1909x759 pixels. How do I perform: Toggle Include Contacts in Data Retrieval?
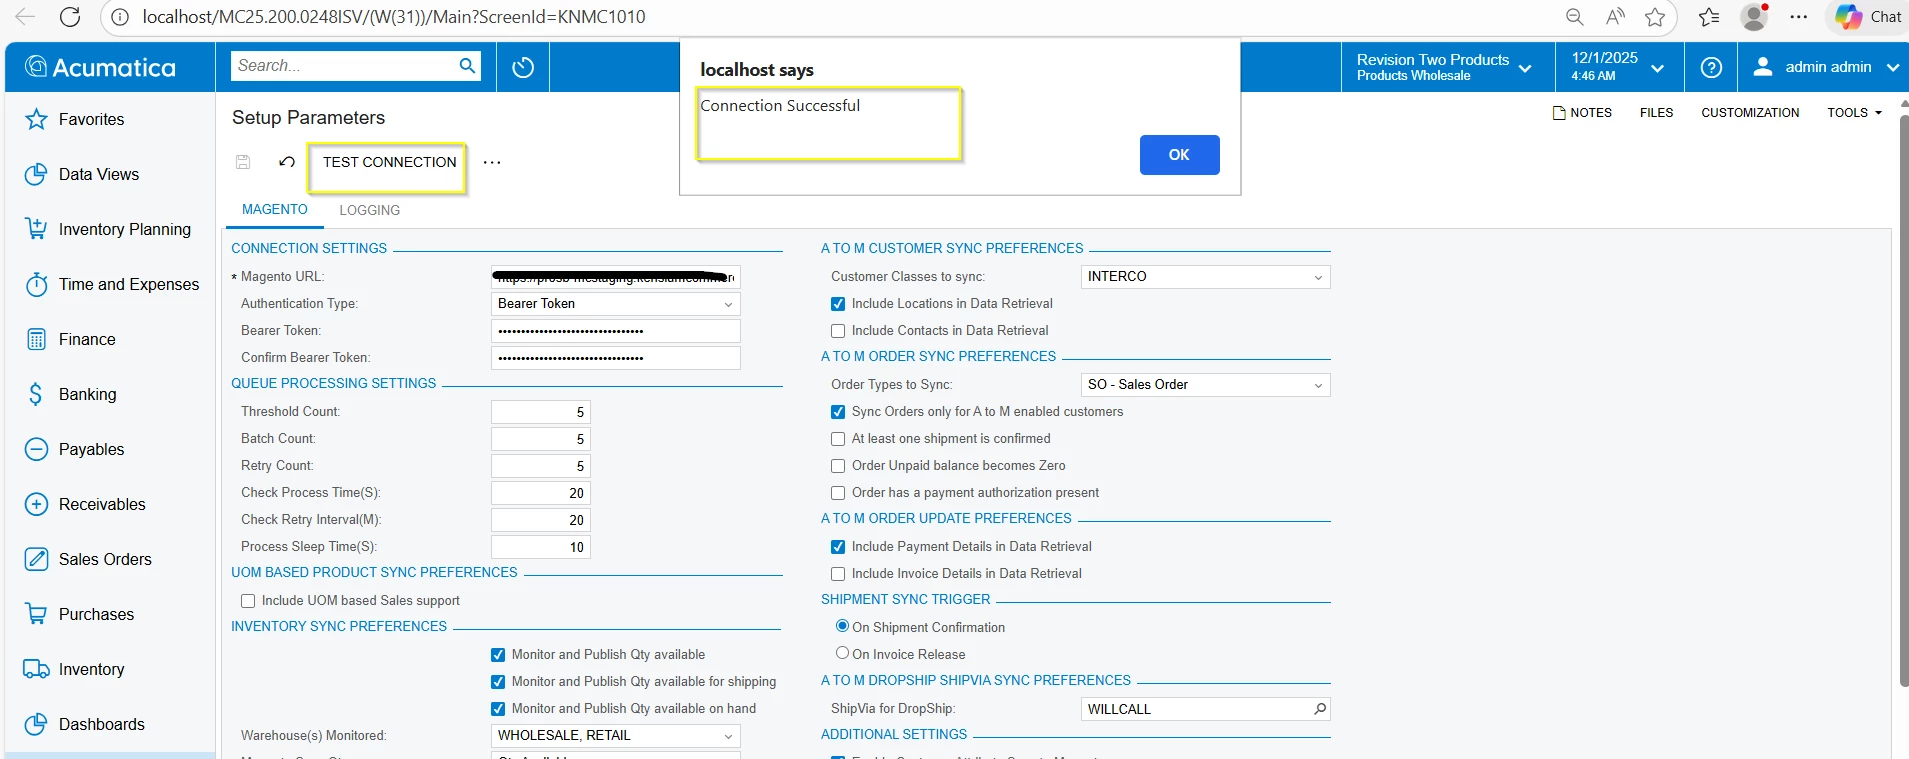(x=838, y=331)
